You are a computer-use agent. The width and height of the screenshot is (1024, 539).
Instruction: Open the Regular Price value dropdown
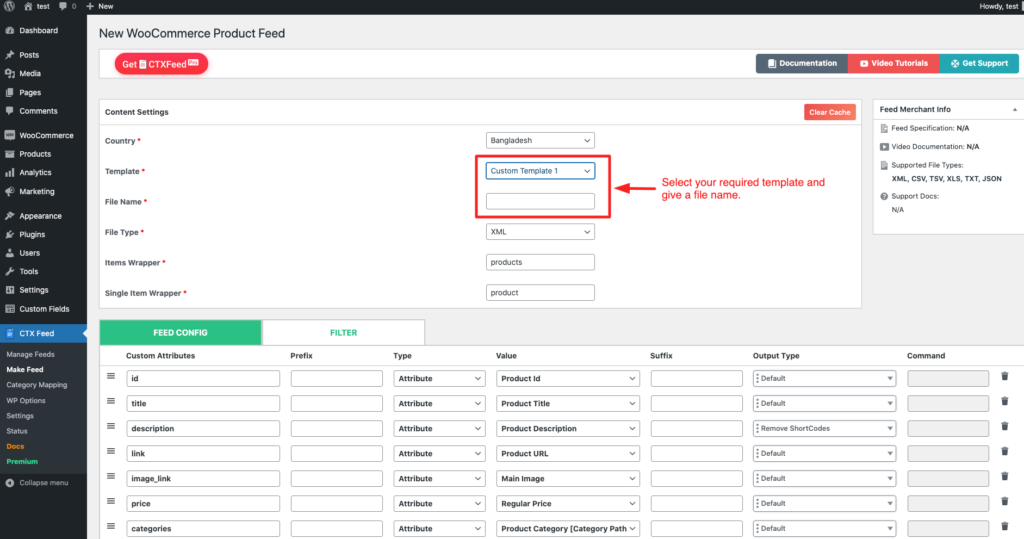[568, 504]
